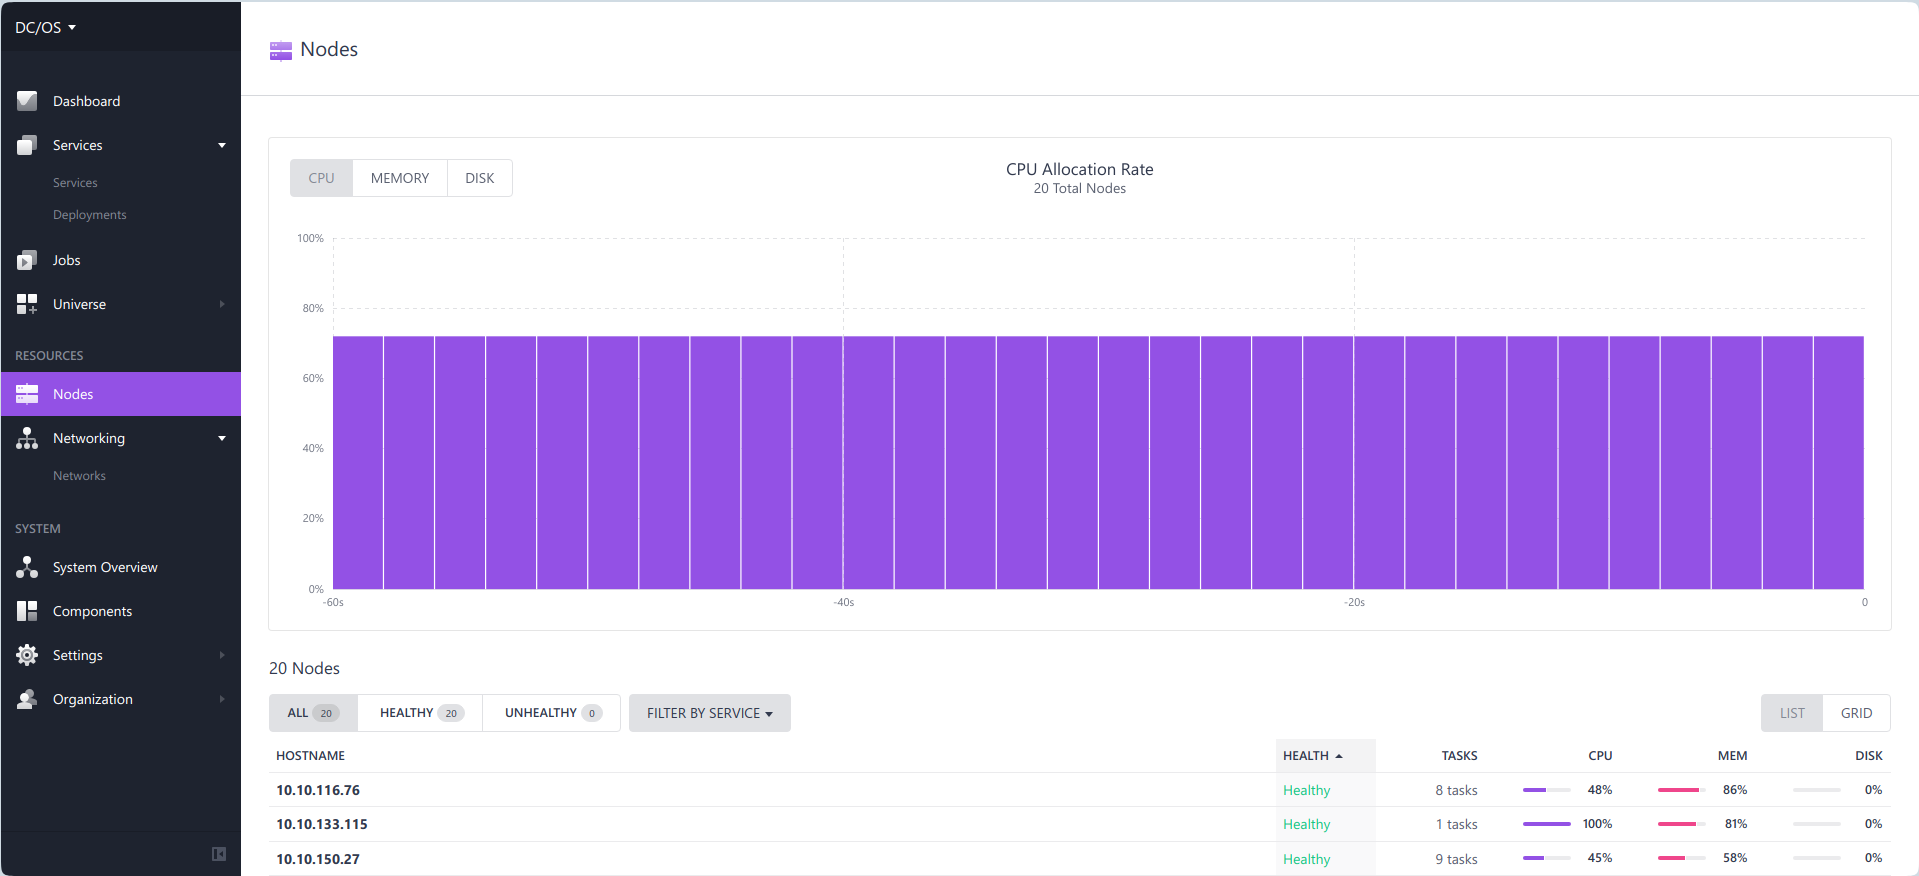The width and height of the screenshot is (1919, 876).
Task: Sort table by HOSTNAME column
Action: [310, 756]
